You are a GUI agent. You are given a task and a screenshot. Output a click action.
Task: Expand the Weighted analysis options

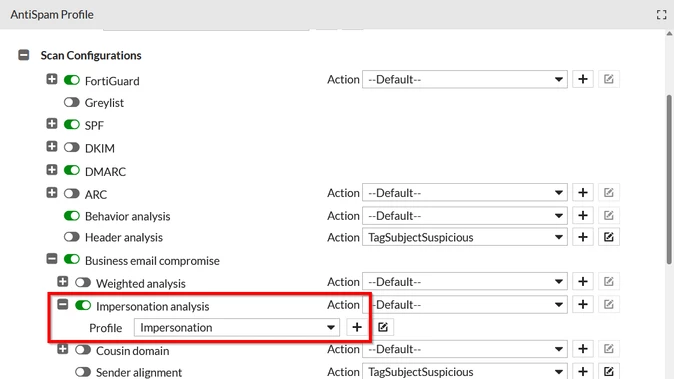pyautogui.click(x=63, y=281)
